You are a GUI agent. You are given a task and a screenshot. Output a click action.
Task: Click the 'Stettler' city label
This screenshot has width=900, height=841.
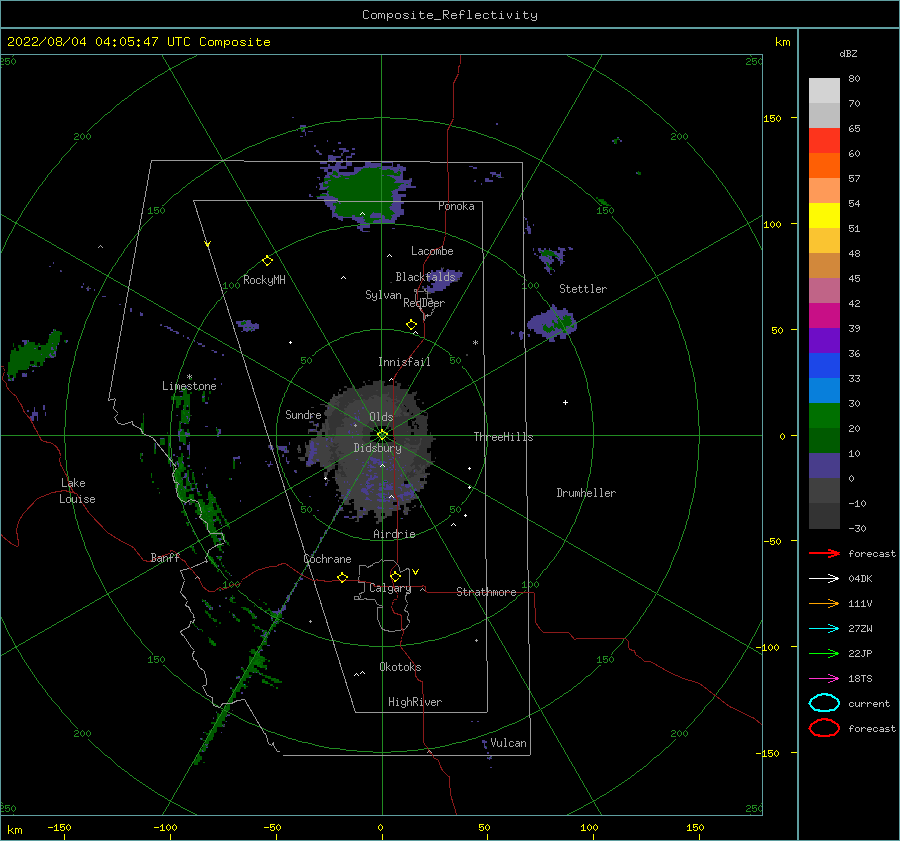point(583,289)
